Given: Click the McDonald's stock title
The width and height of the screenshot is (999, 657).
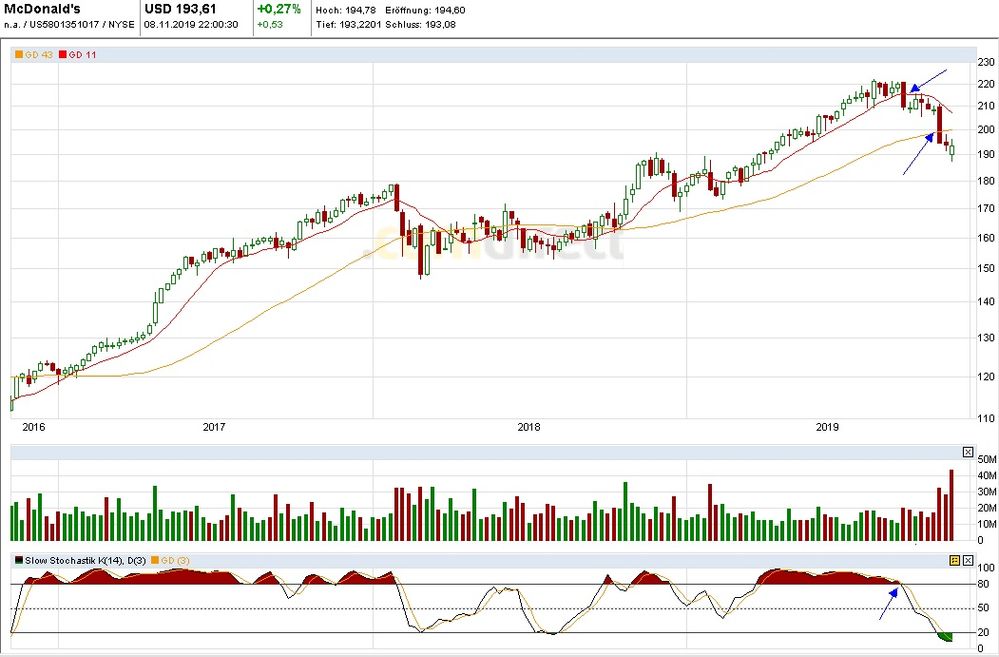Looking at the screenshot, I should point(42,10).
